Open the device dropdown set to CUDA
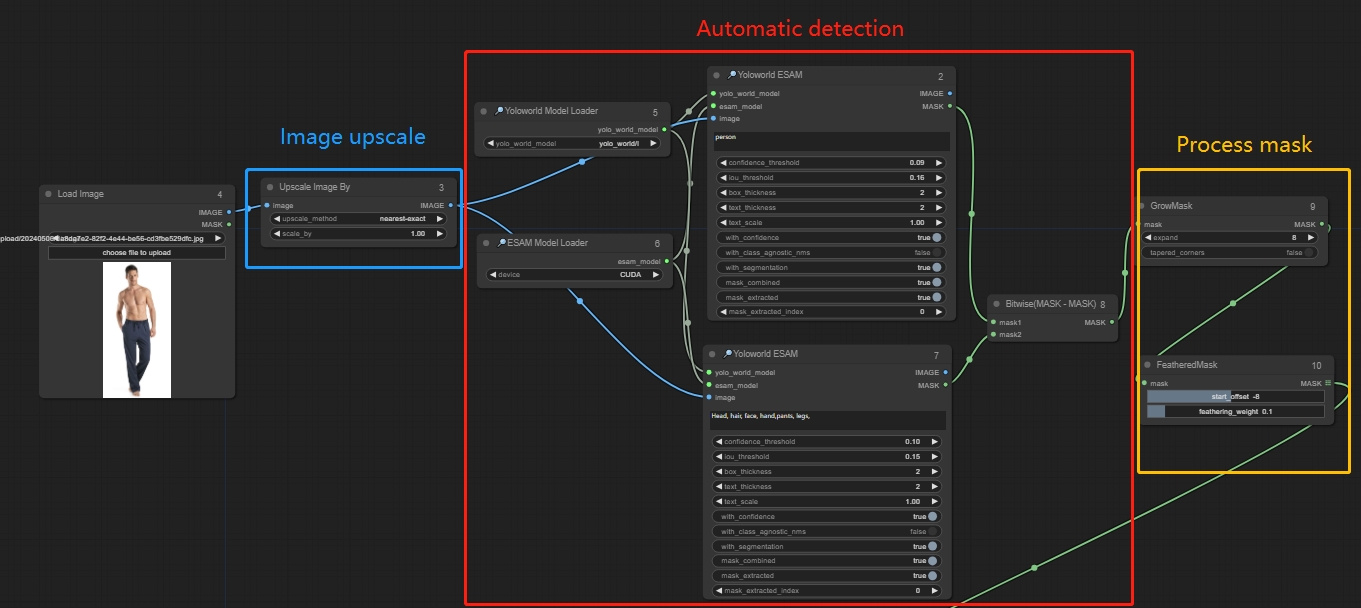Image resolution: width=1361 pixels, height=608 pixels. point(572,274)
